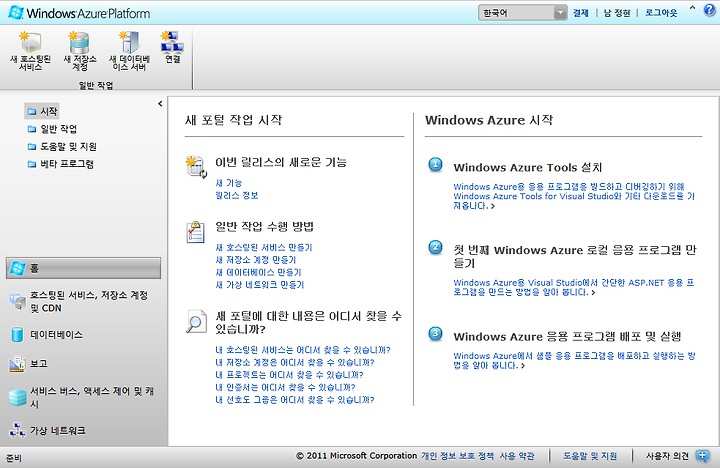The image size is (720, 468).
Task: Click the step 1 number icon
Action: pos(435,164)
